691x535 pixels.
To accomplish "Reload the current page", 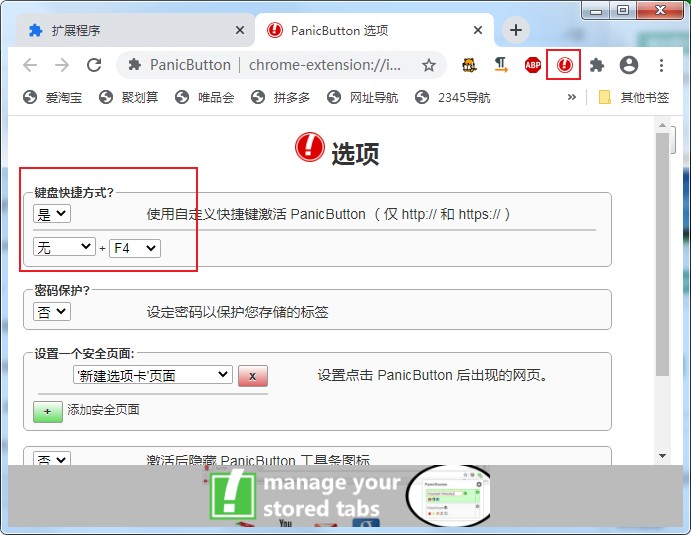I will pyautogui.click(x=94, y=65).
